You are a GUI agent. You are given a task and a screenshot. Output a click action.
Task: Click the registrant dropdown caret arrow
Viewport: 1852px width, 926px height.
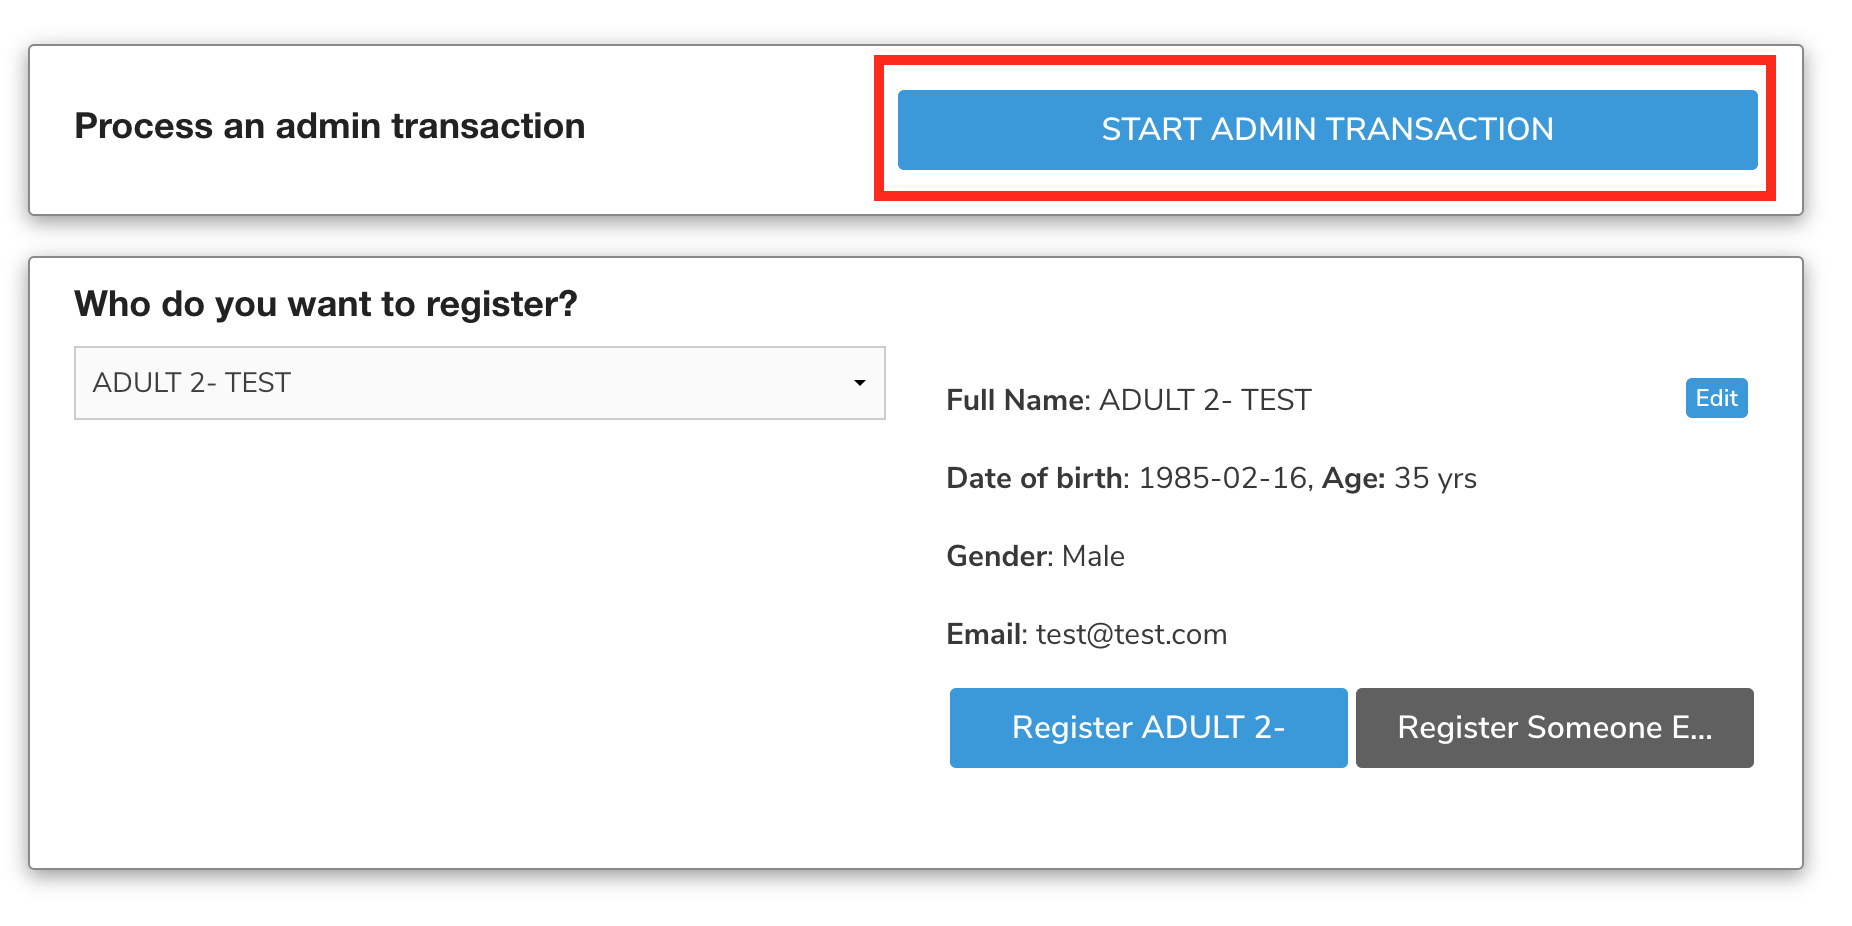point(859,383)
